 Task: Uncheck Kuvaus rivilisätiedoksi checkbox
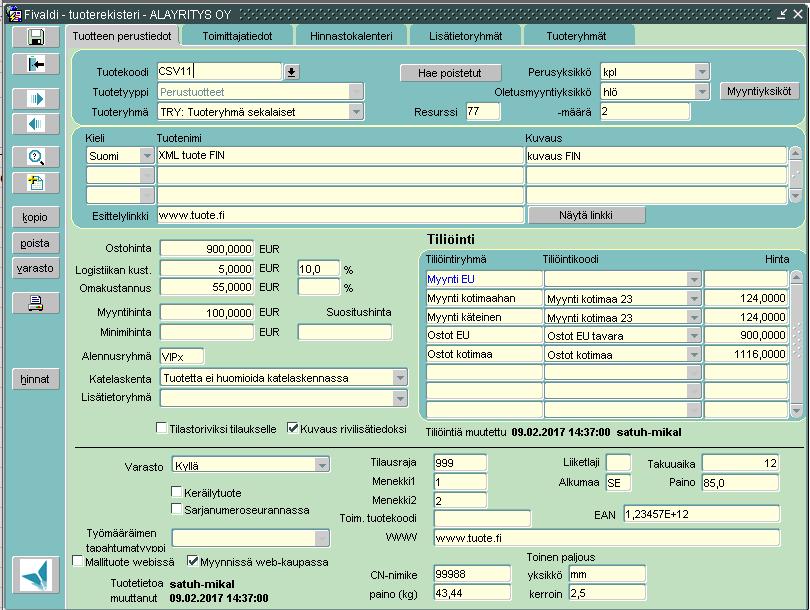(x=292, y=428)
